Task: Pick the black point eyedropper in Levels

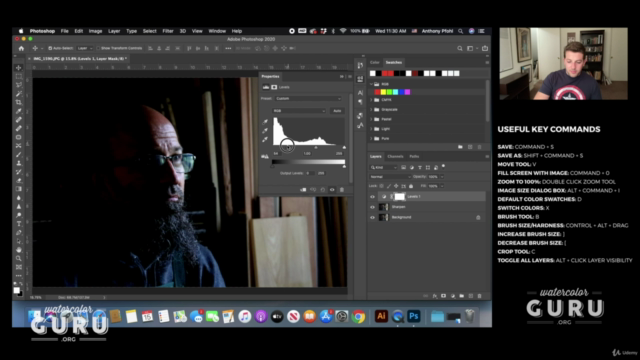Action: (265, 122)
